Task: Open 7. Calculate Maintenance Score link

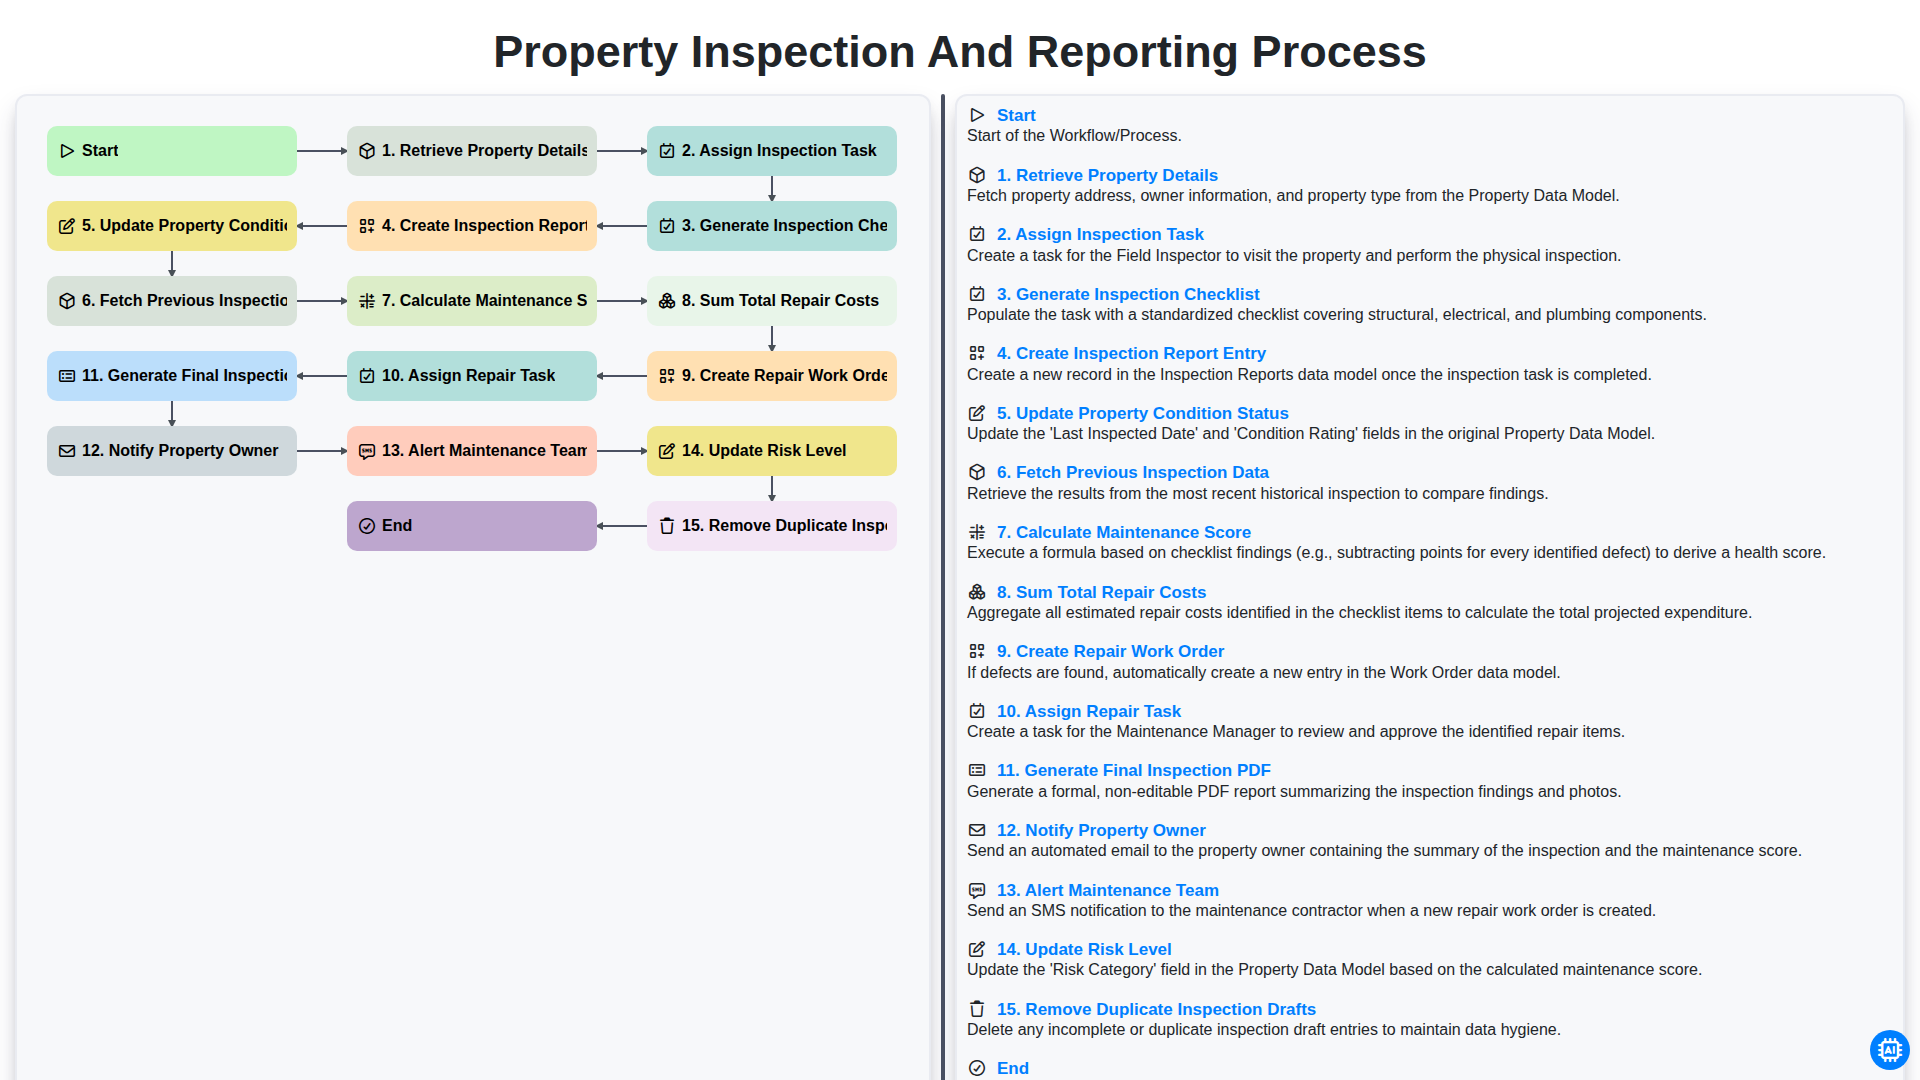Action: click(1123, 532)
